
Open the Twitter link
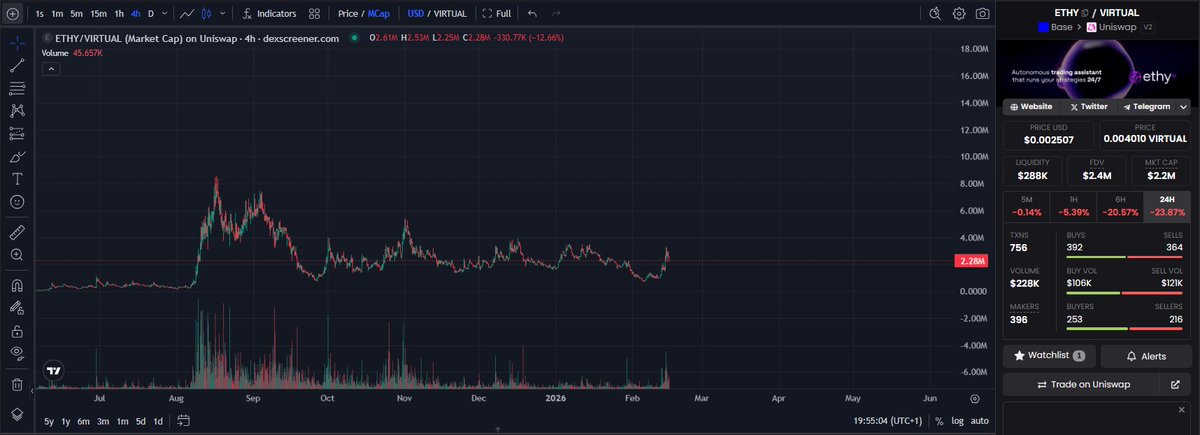[1088, 106]
